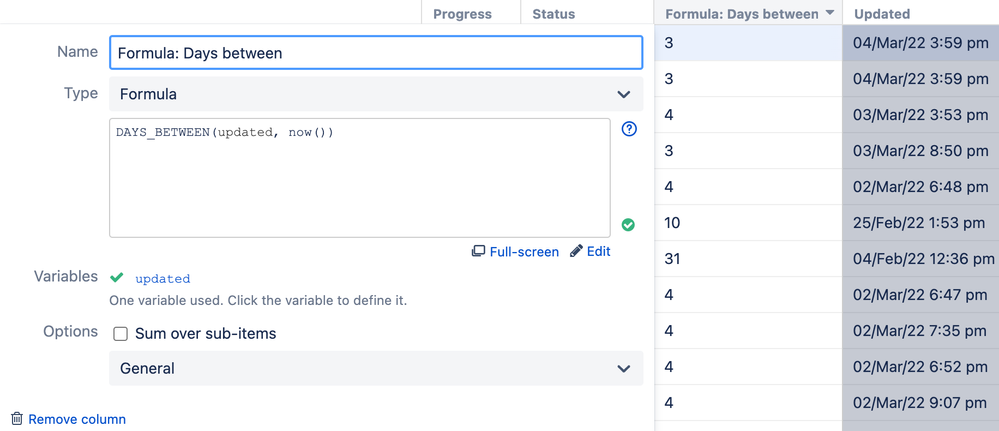Click the Remove column link
999x431 pixels.
coord(77,419)
